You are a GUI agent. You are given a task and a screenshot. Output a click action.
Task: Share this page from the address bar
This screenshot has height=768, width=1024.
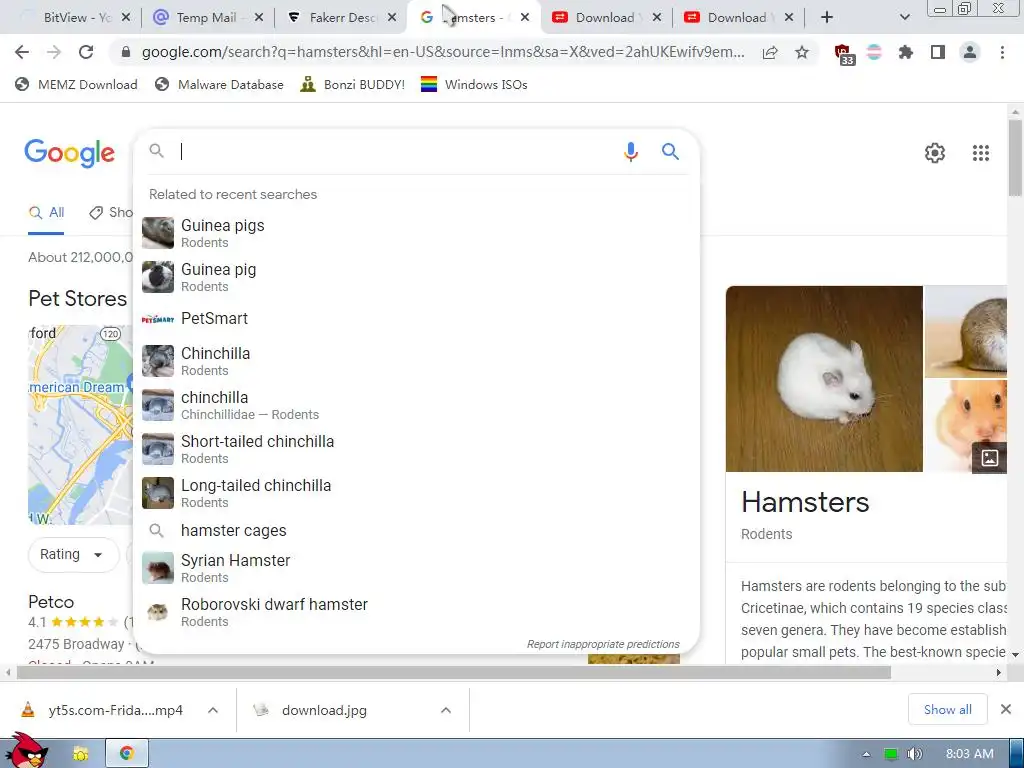pos(770,52)
